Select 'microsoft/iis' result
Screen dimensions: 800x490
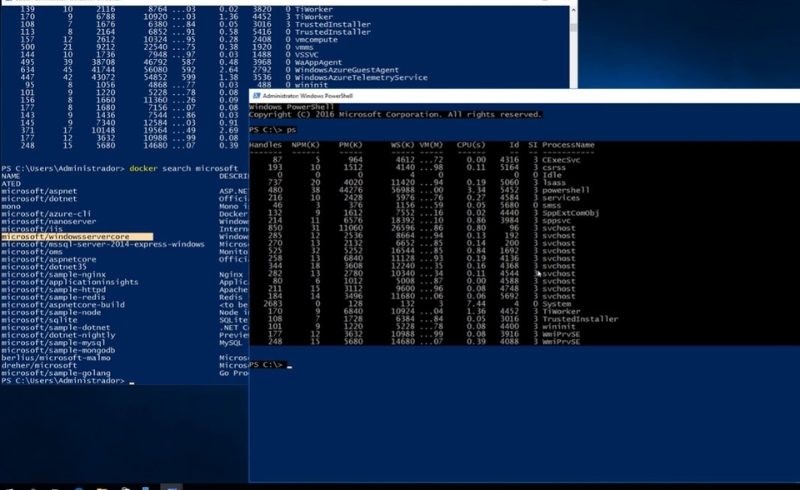(32, 229)
